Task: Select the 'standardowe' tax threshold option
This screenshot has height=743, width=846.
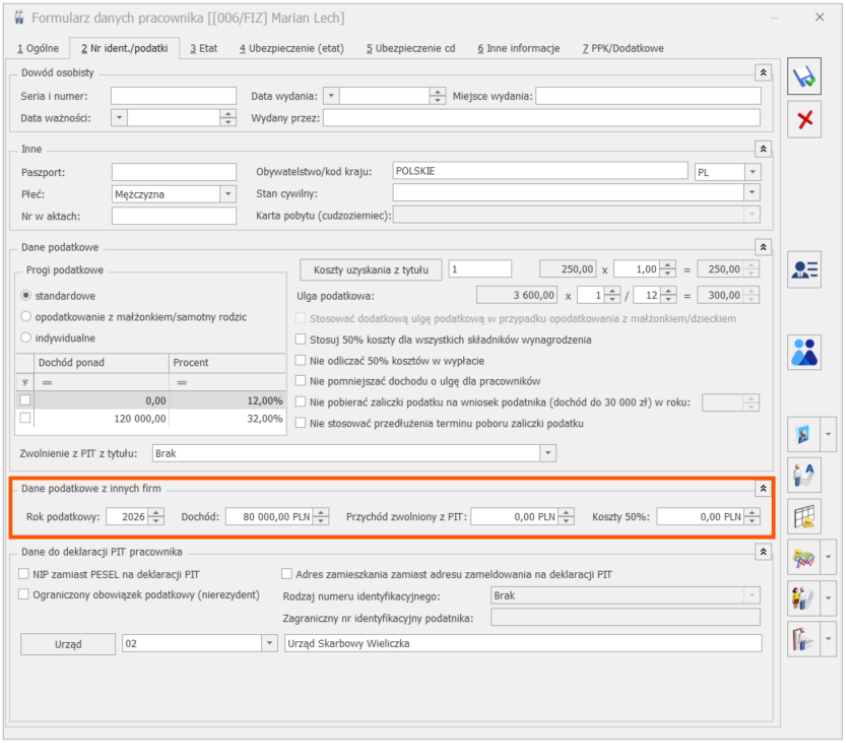Action: pyautogui.click(x=26, y=296)
